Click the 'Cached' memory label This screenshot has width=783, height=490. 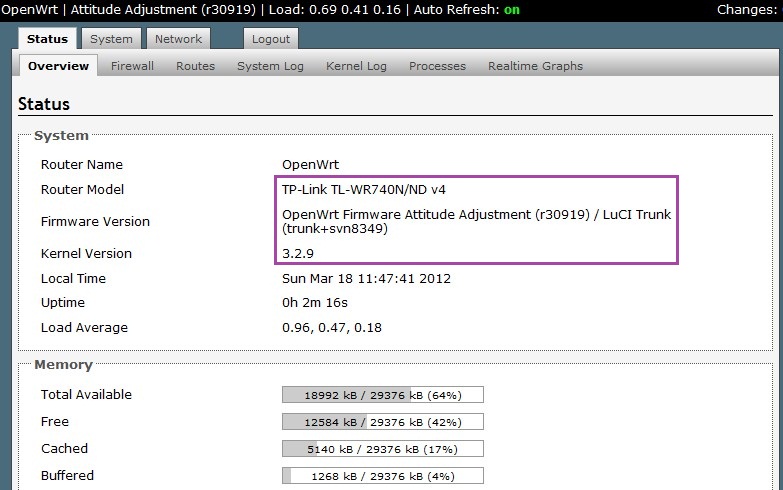64,449
